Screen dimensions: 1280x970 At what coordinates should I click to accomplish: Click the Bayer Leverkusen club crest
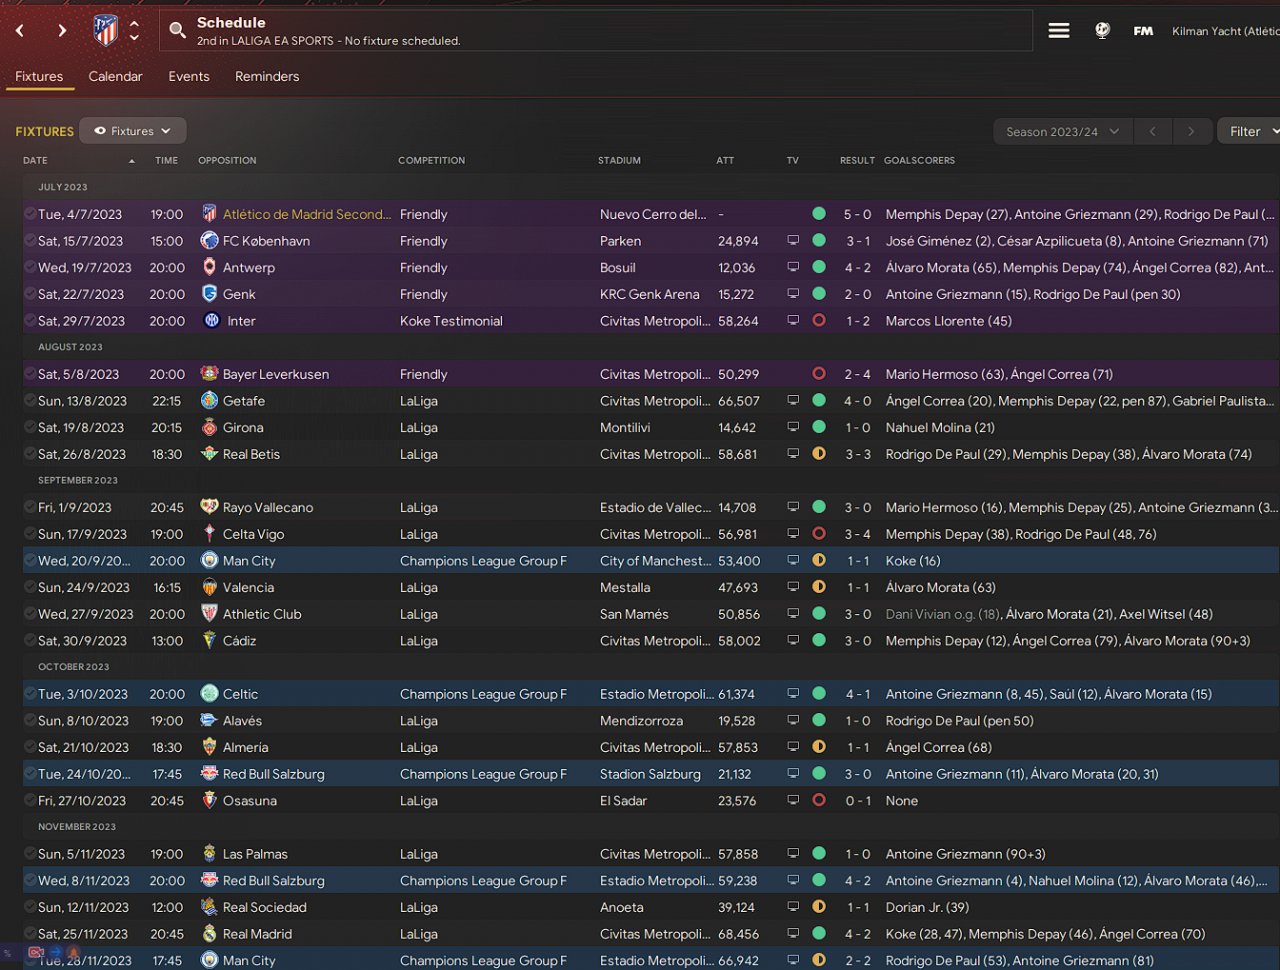click(210, 374)
